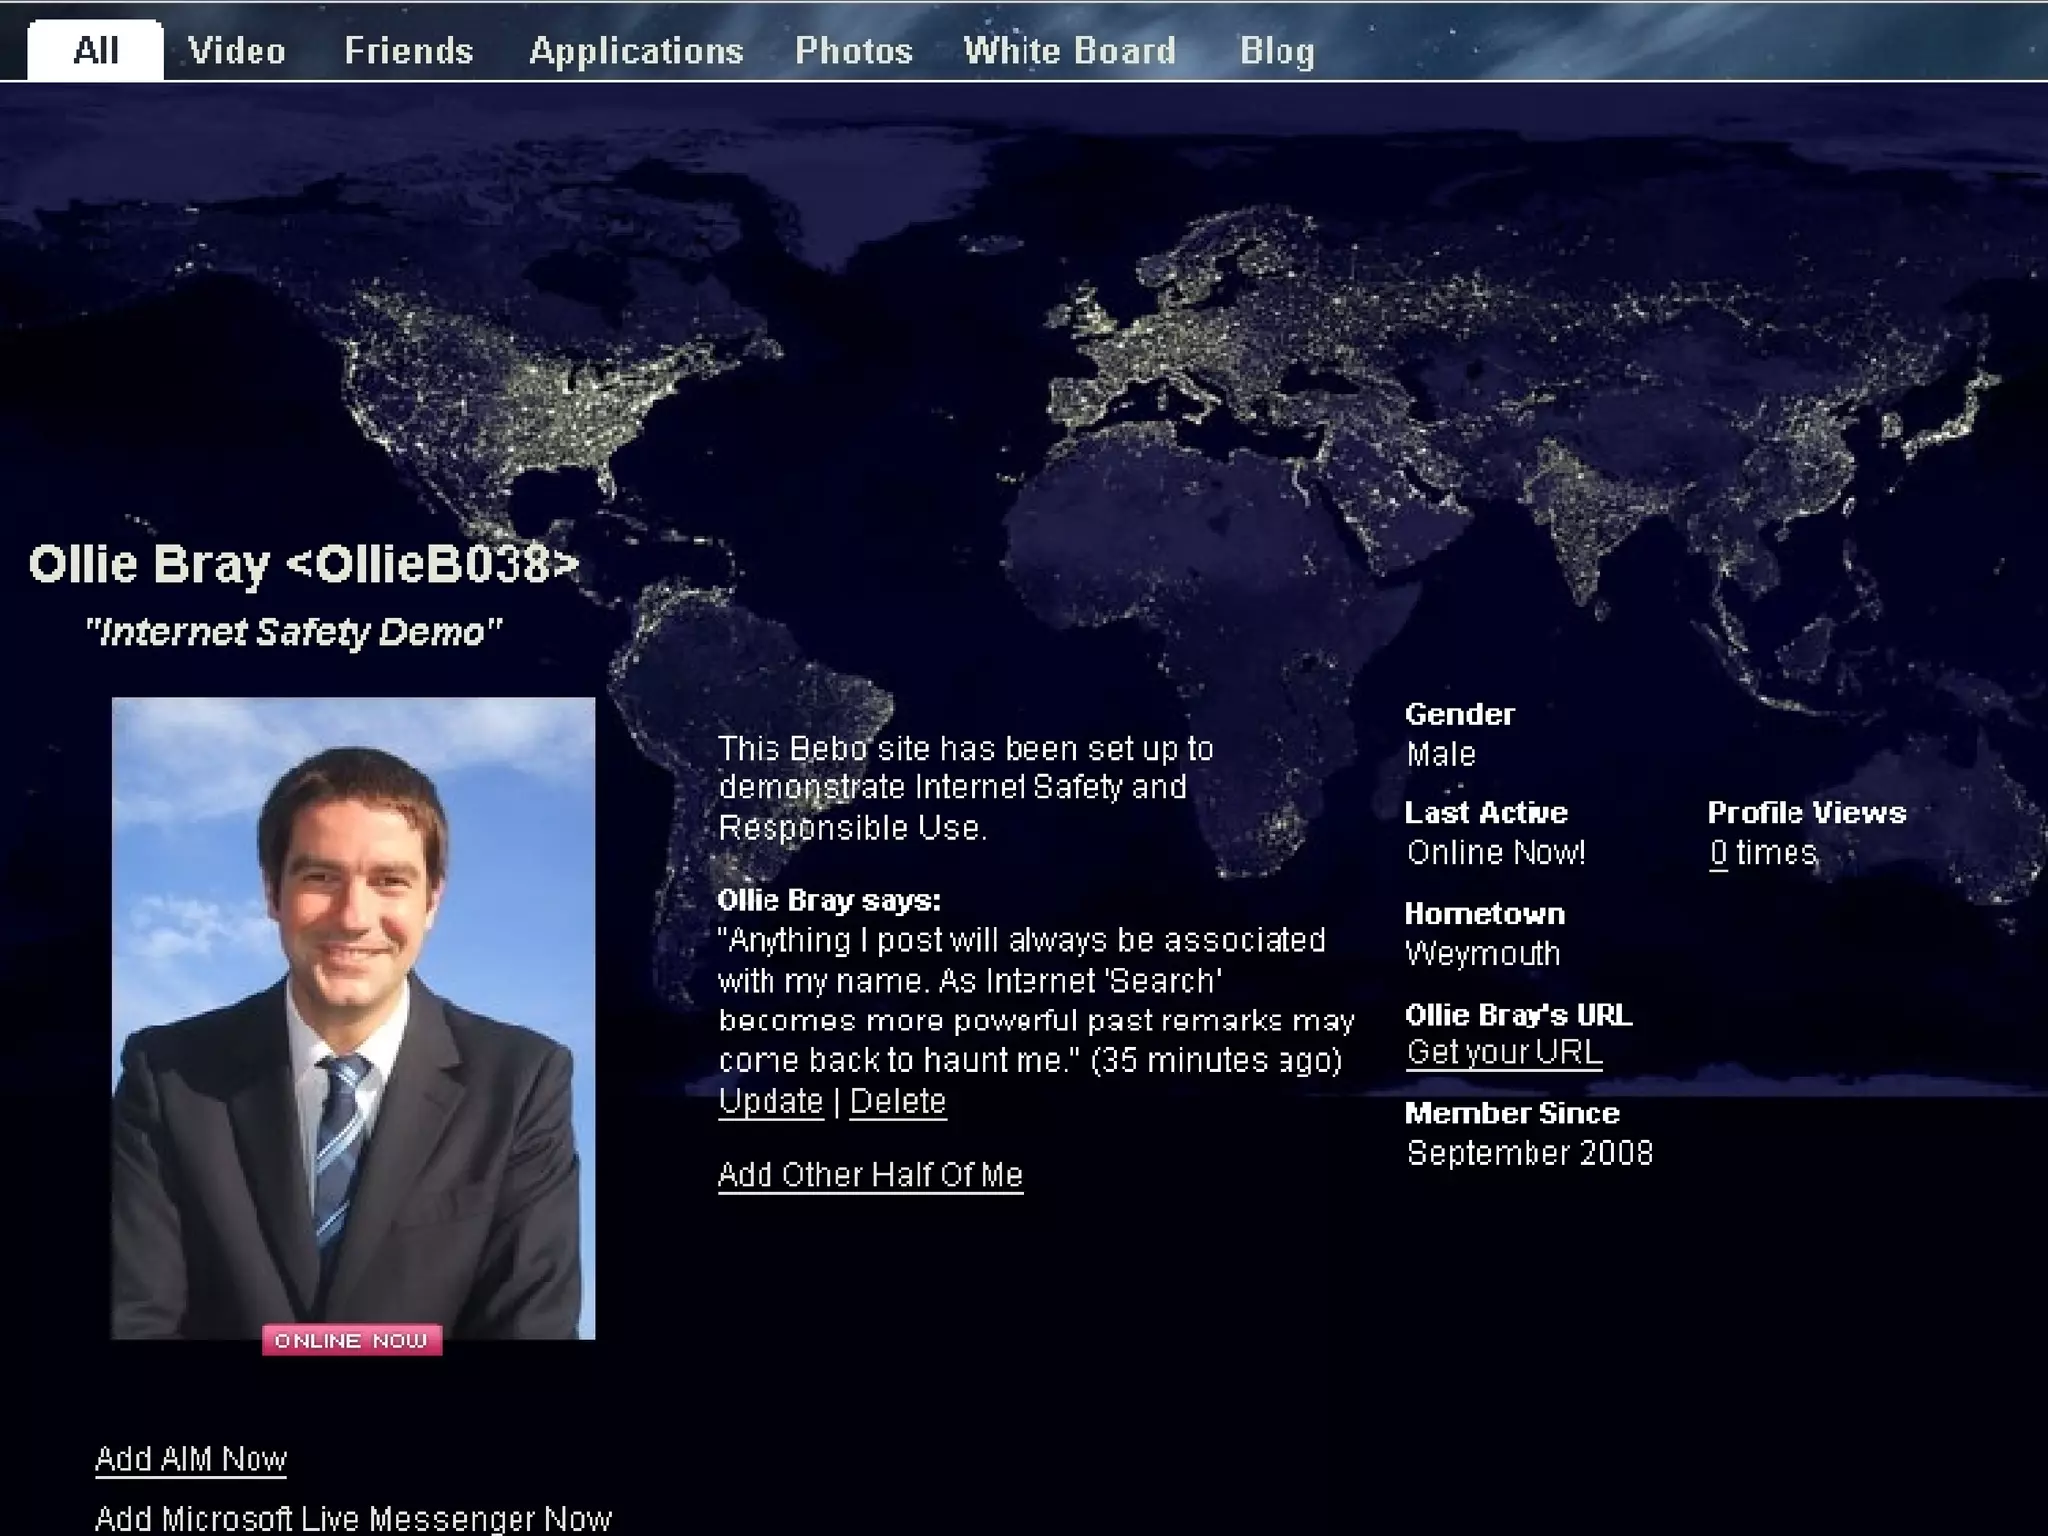Switch to the Friends tab
Image resolution: width=2048 pixels, height=1536 pixels.
coord(408,51)
